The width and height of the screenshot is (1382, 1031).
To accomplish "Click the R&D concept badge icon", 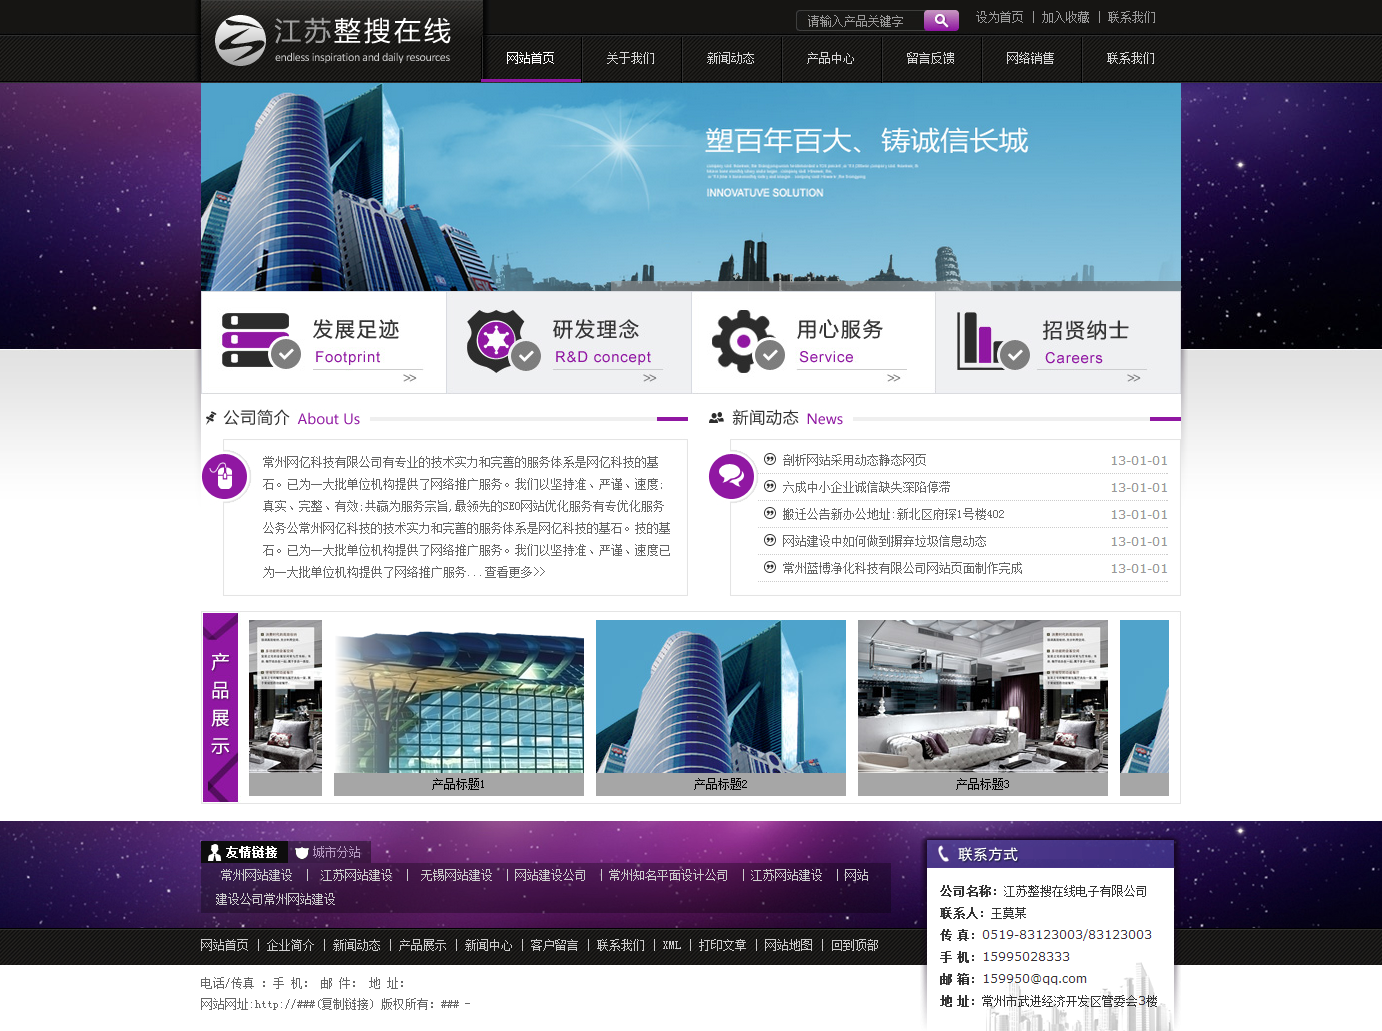I will pyautogui.click(x=496, y=340).
